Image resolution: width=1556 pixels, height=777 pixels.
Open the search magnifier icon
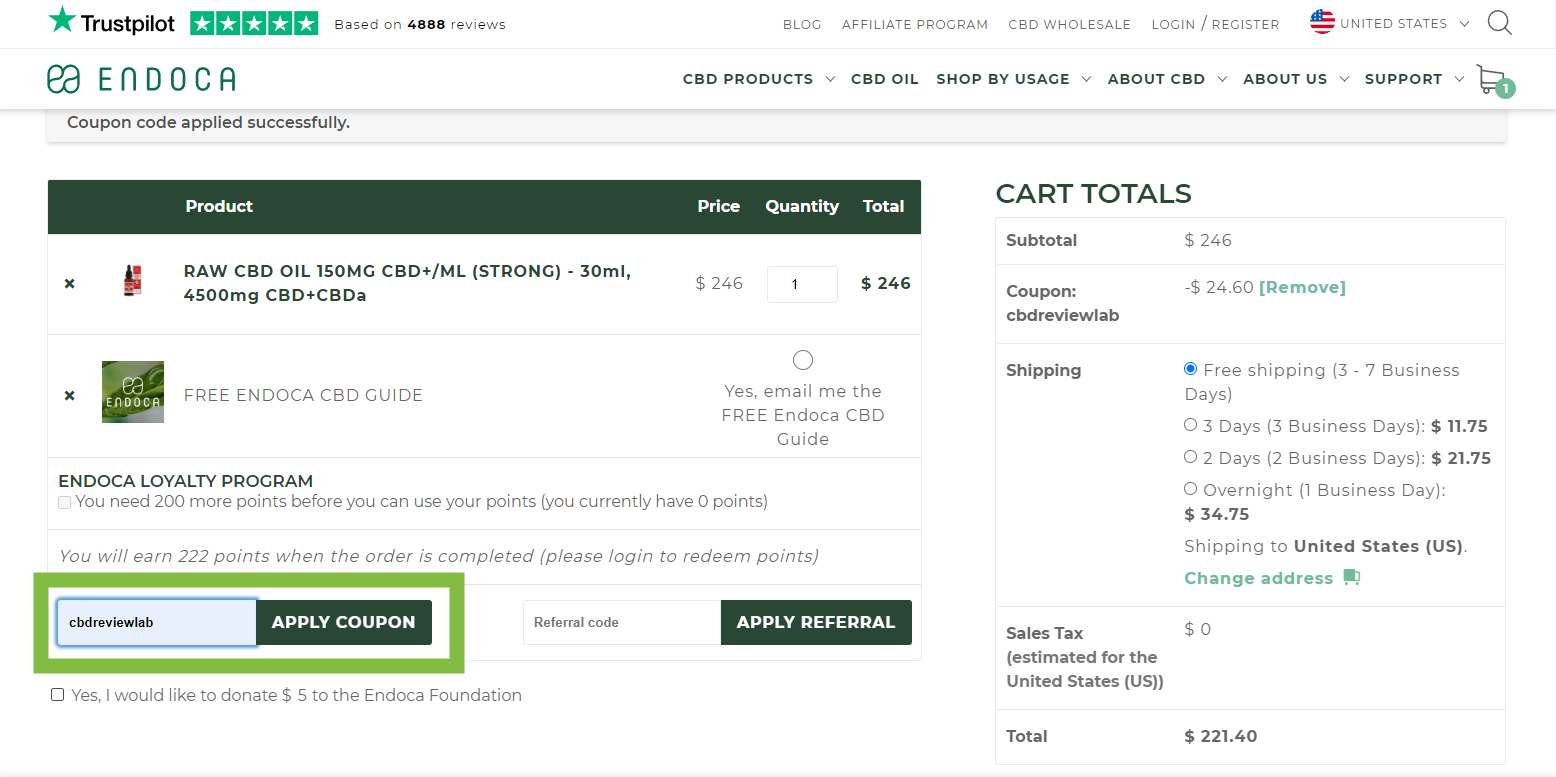click(x=1499, y=23)
